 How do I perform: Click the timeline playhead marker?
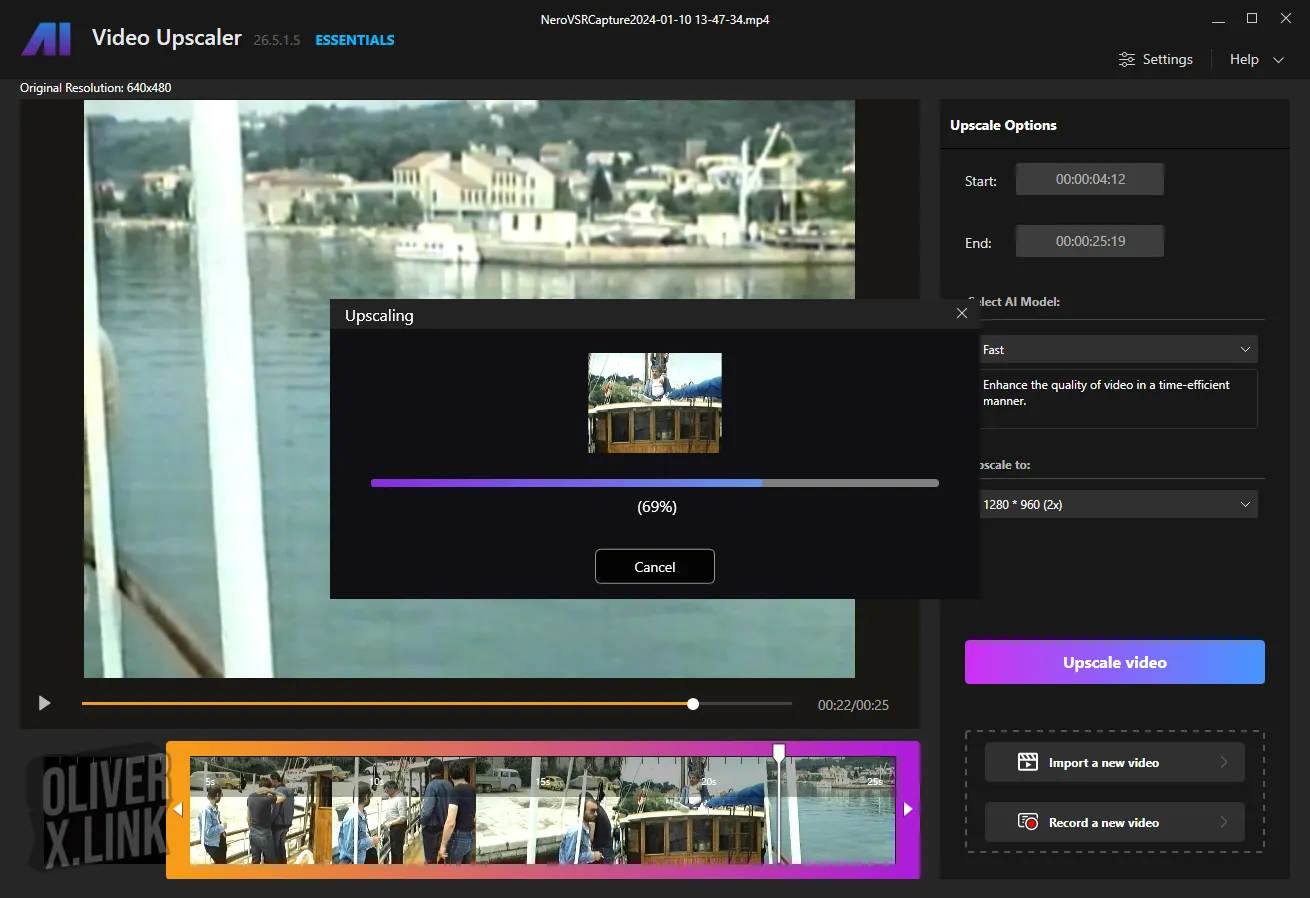[779, 751]
